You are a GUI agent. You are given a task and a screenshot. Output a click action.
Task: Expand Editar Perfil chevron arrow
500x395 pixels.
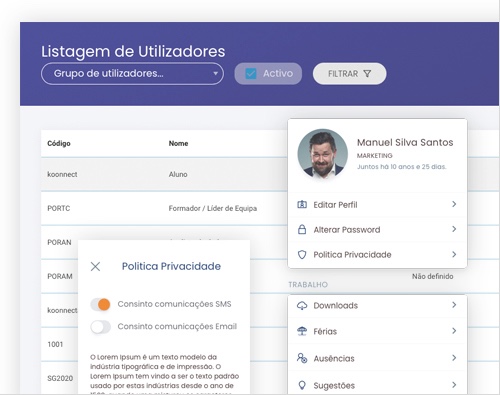[454, 204]
